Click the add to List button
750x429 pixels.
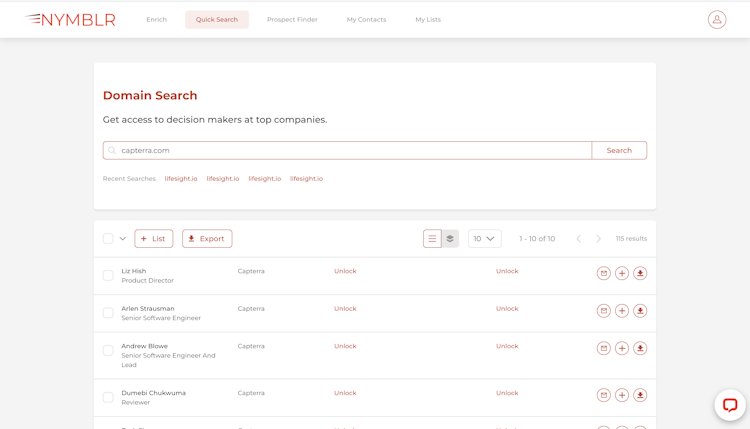154,239
